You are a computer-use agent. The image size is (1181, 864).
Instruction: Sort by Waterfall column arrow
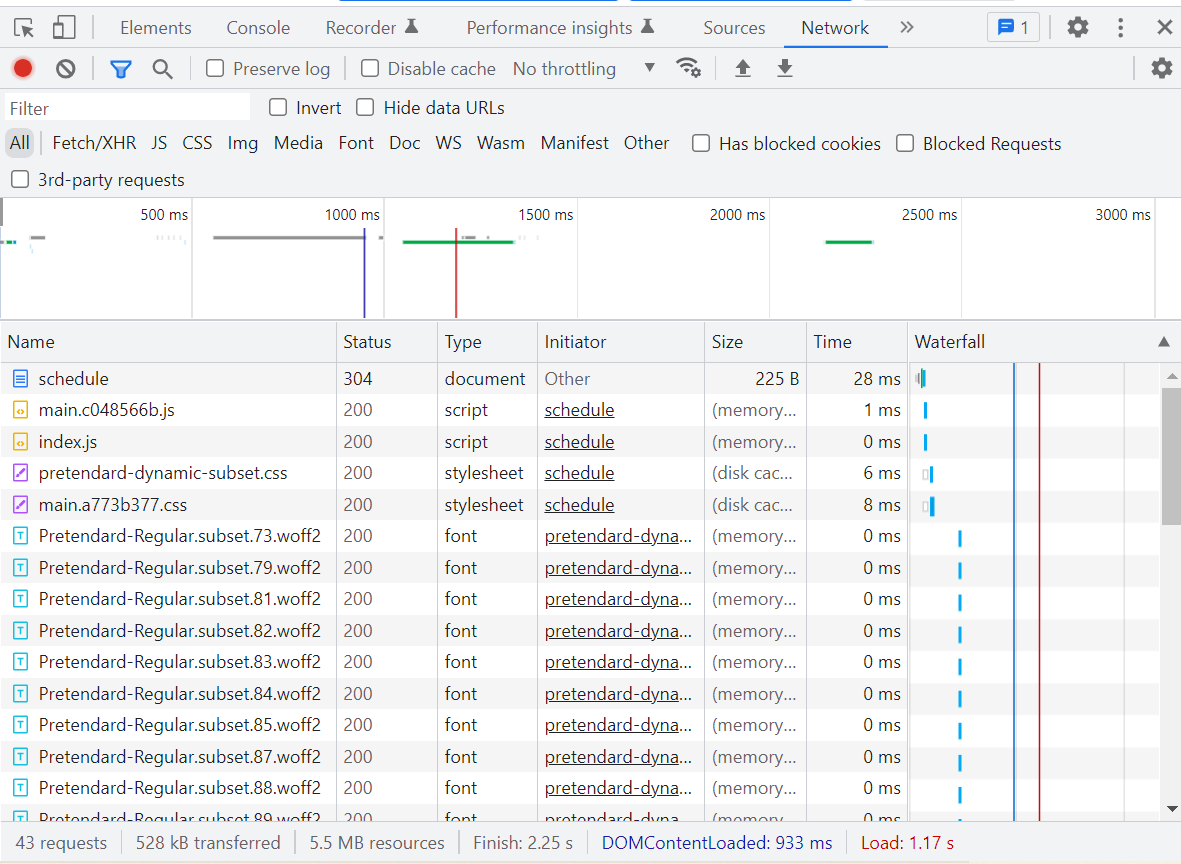click(1164, 342)
